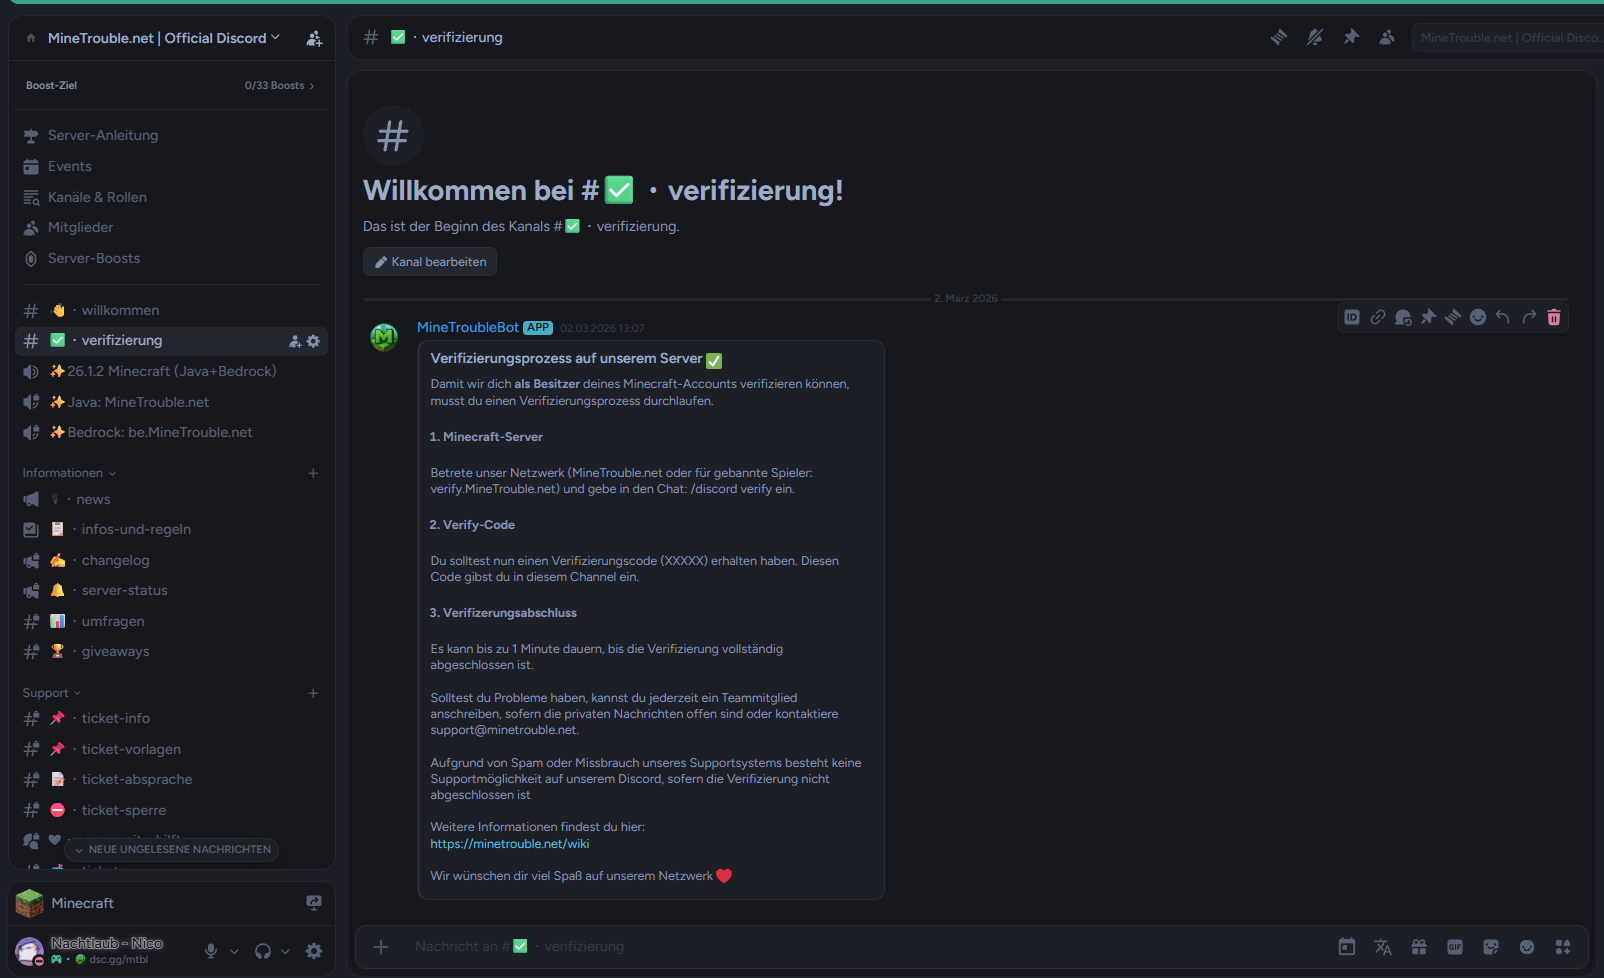
Task: Open microphone input options chevron
Action: click(234, 952)
